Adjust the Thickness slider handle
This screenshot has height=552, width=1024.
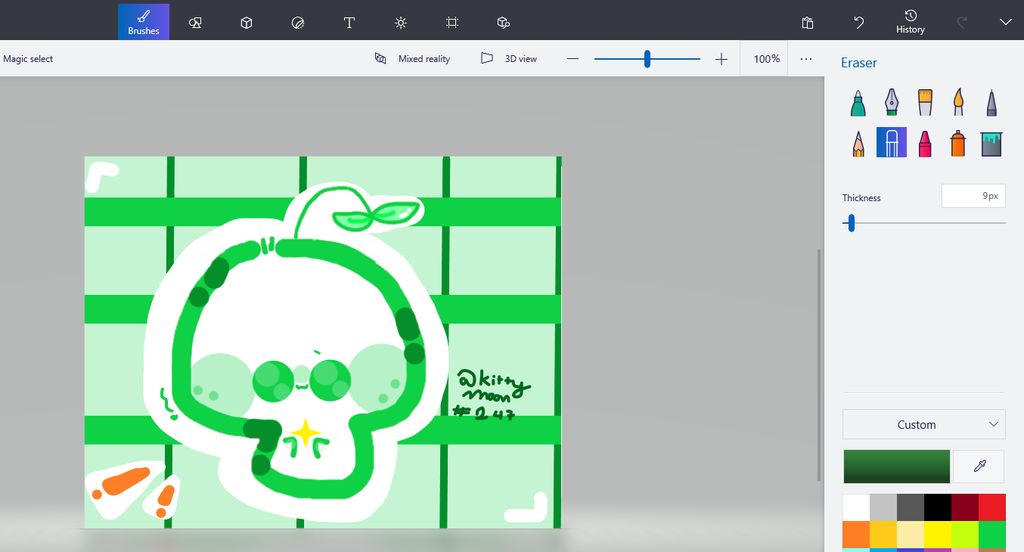(851, 223)
